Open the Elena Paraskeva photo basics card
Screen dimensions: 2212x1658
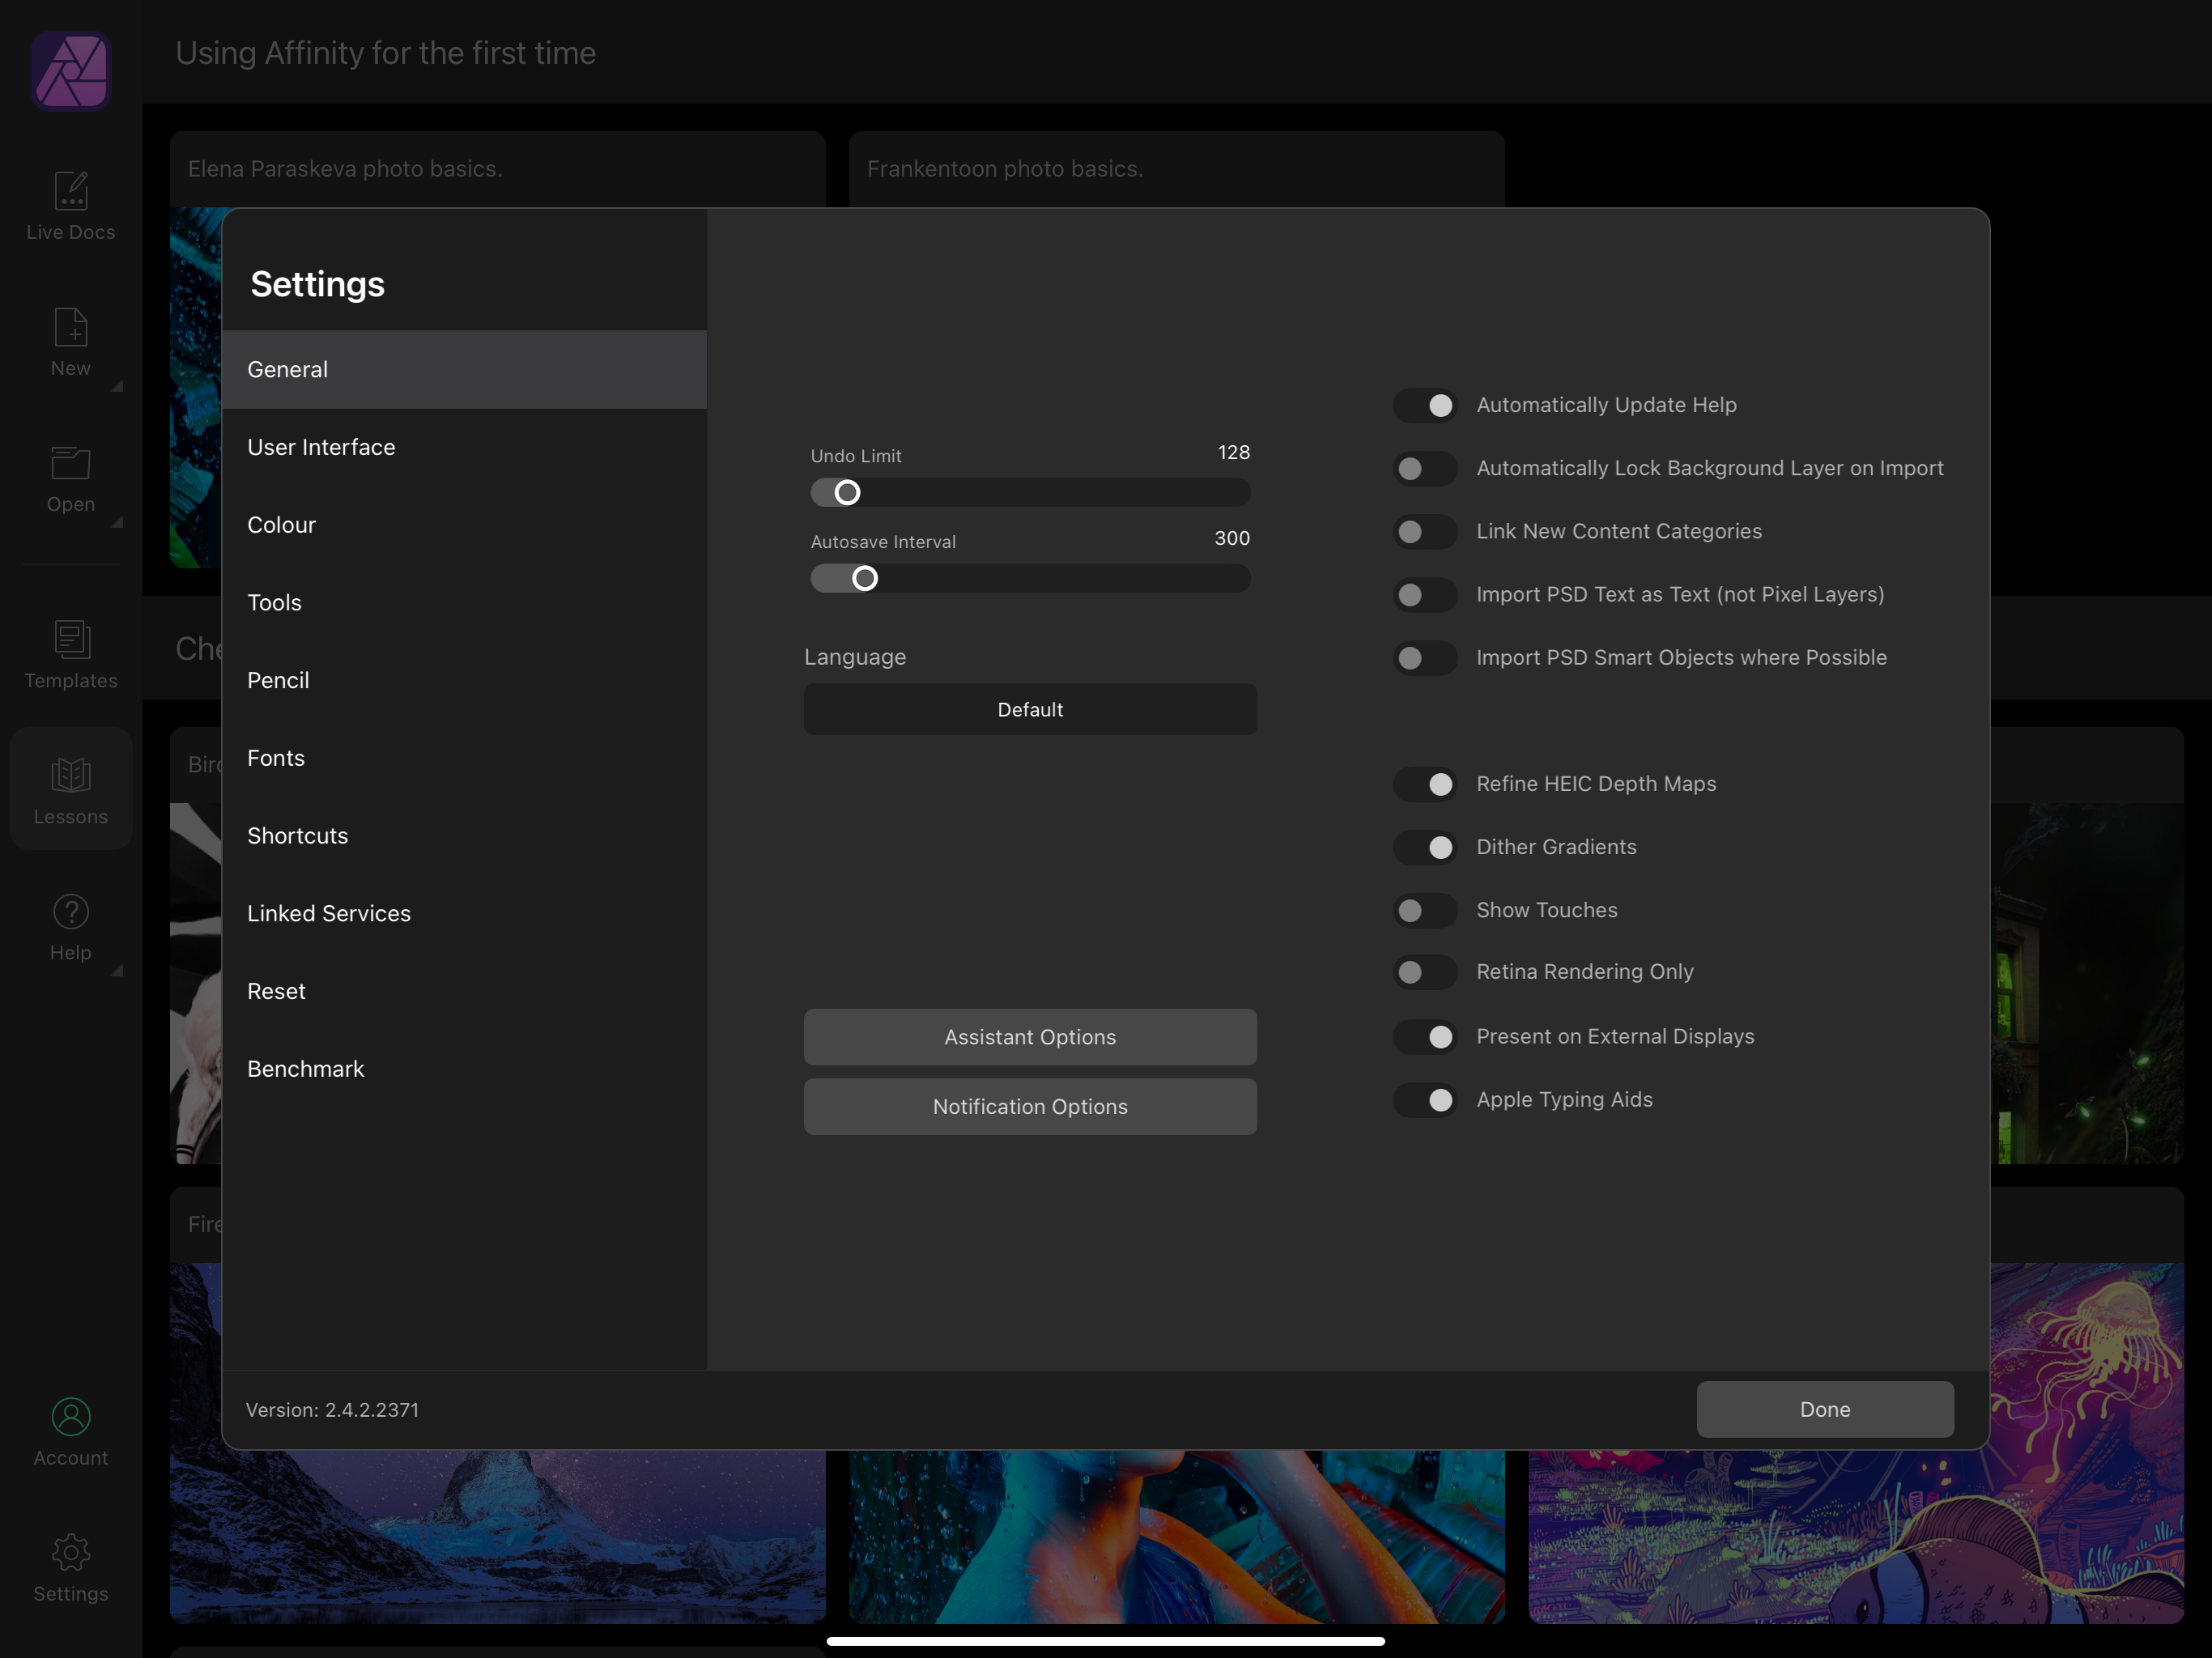[x=497, y=169]
